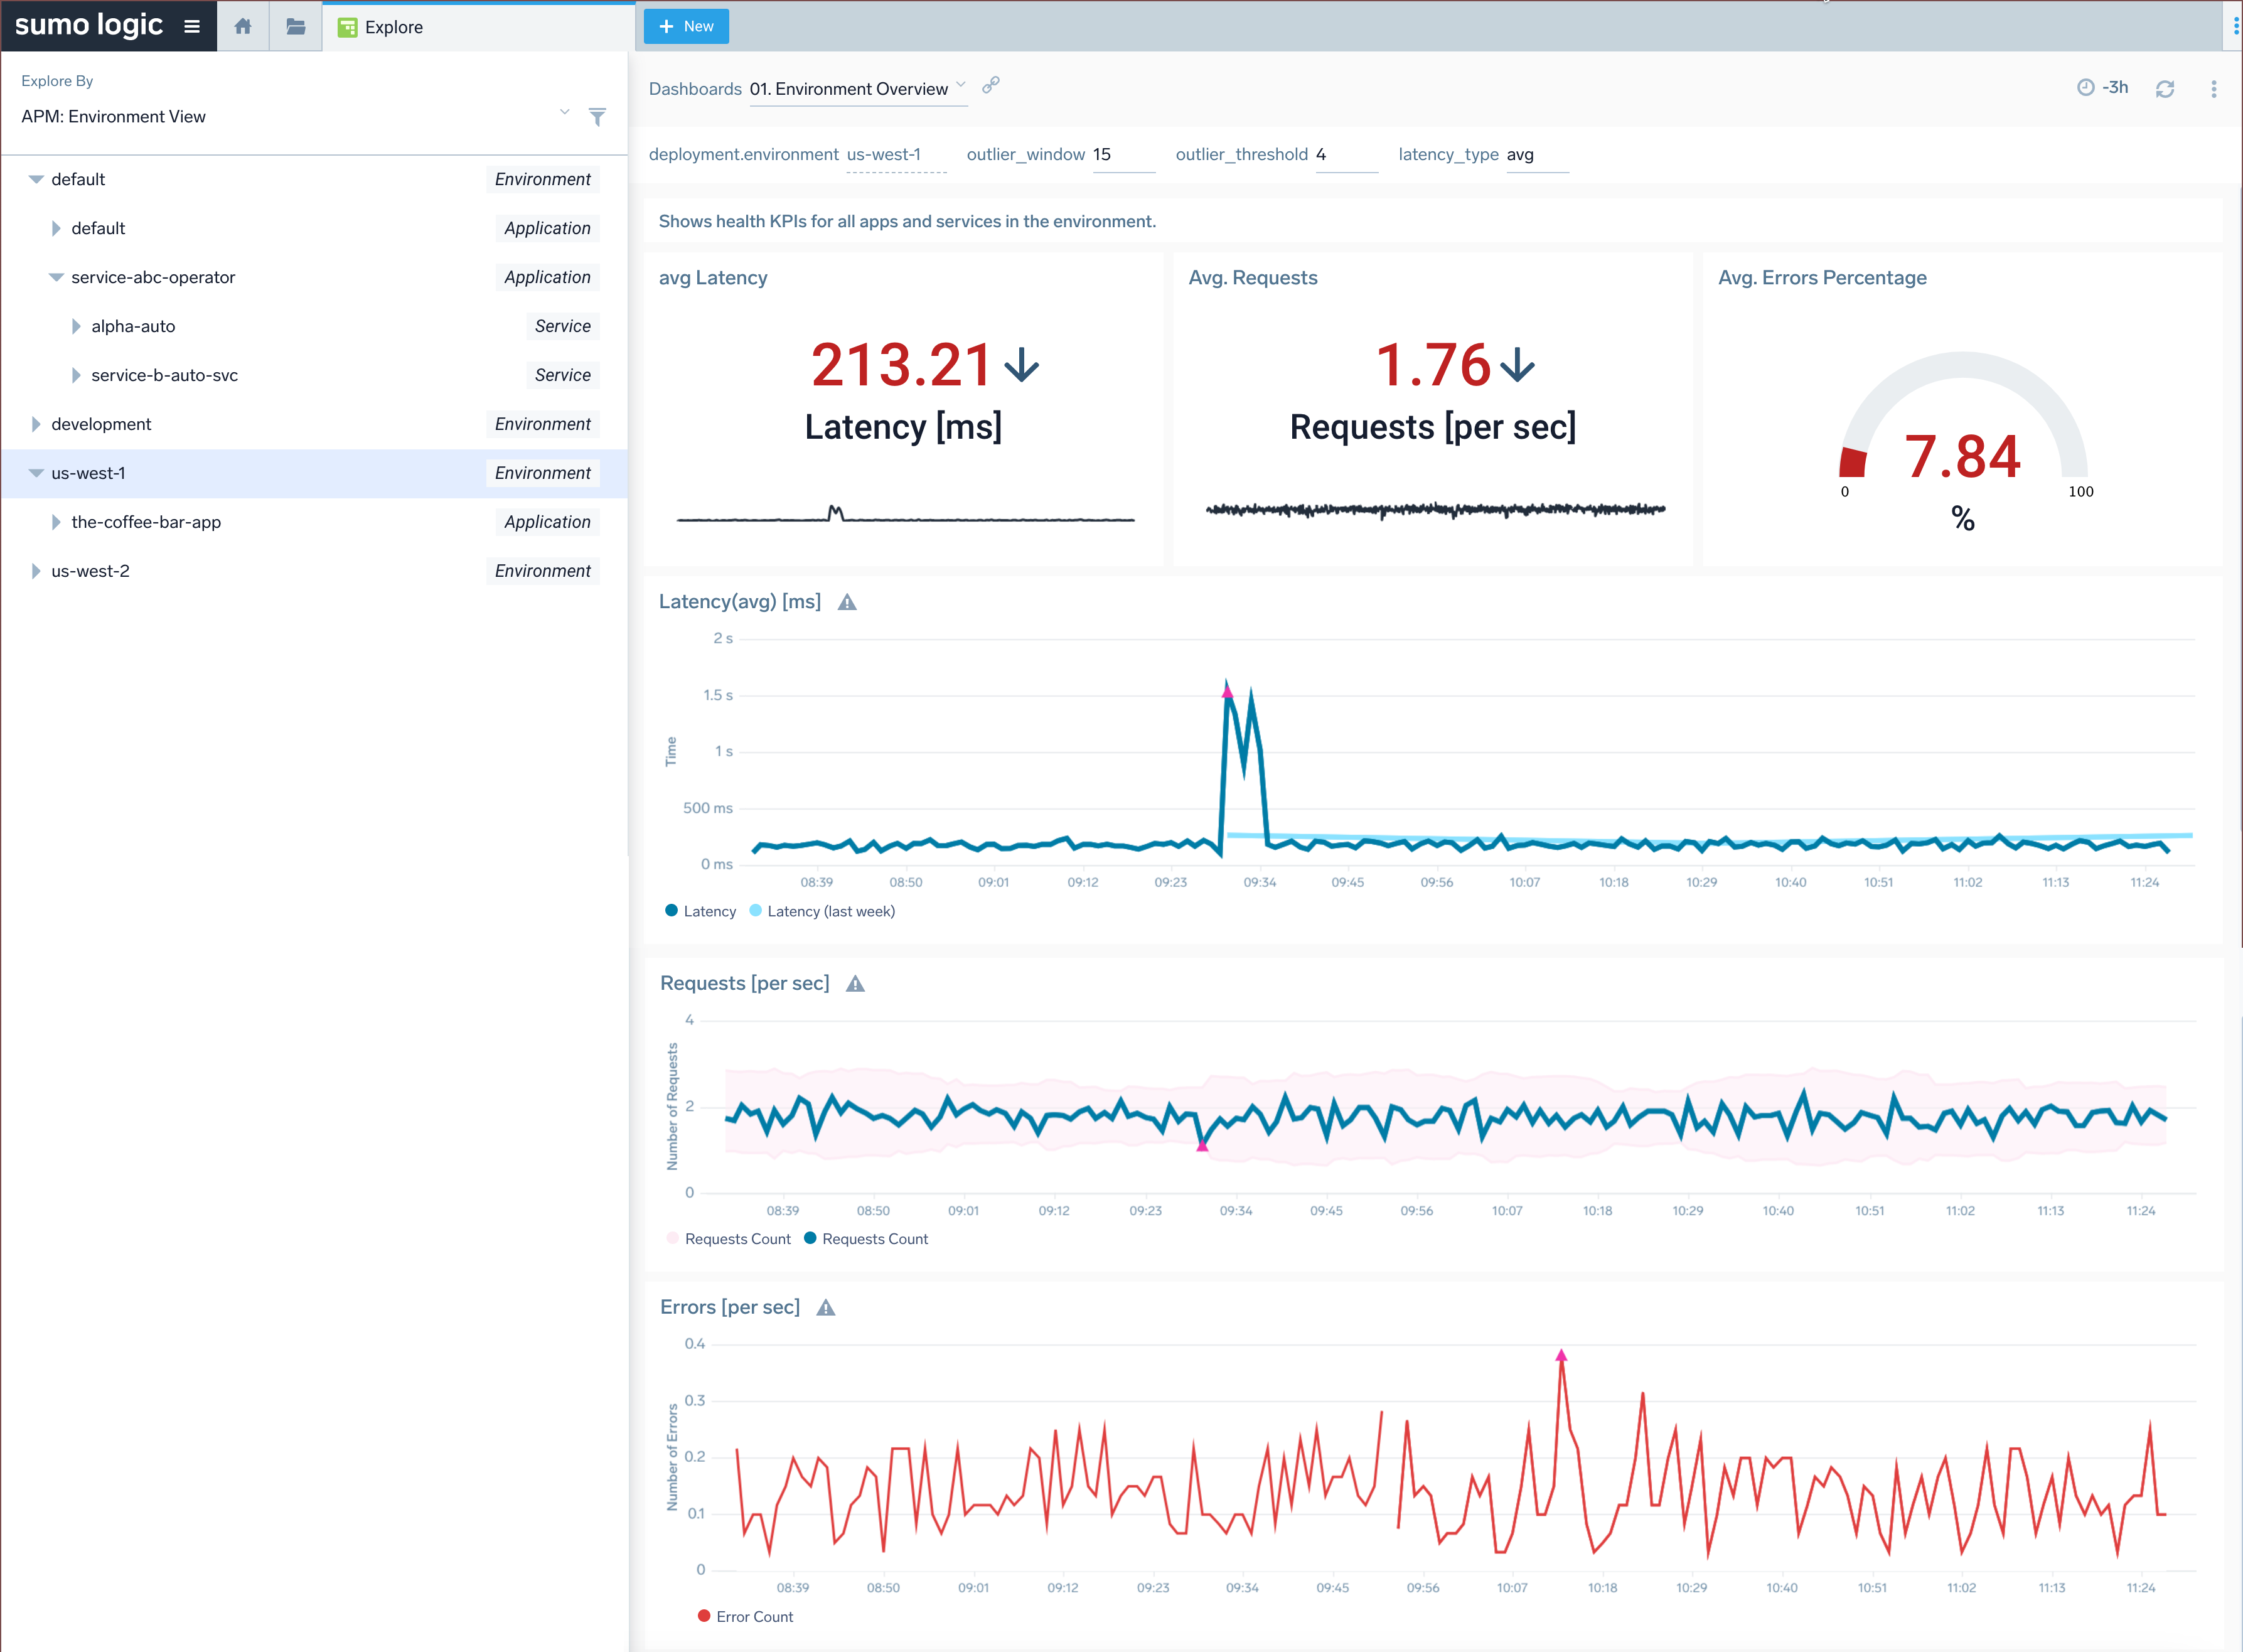Expand the default Application node
Screen dimensions: 2243x1652
[56, 229]
